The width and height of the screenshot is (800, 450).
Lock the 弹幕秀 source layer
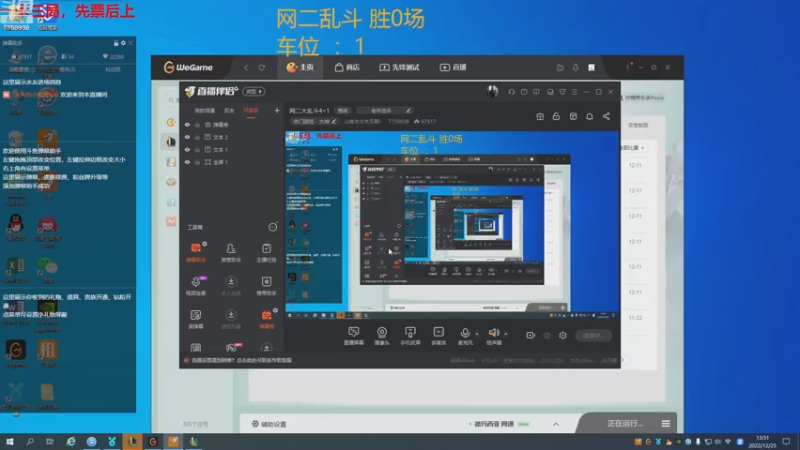pos(197,124)
